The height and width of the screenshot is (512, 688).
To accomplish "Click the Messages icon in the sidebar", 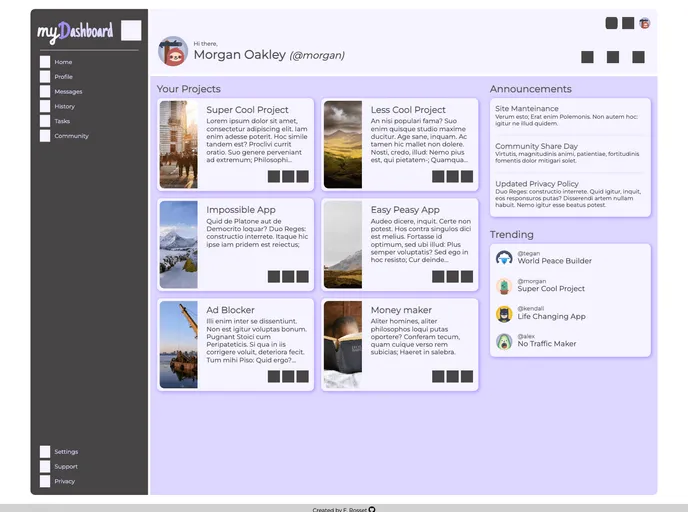I will click(45, 92).
